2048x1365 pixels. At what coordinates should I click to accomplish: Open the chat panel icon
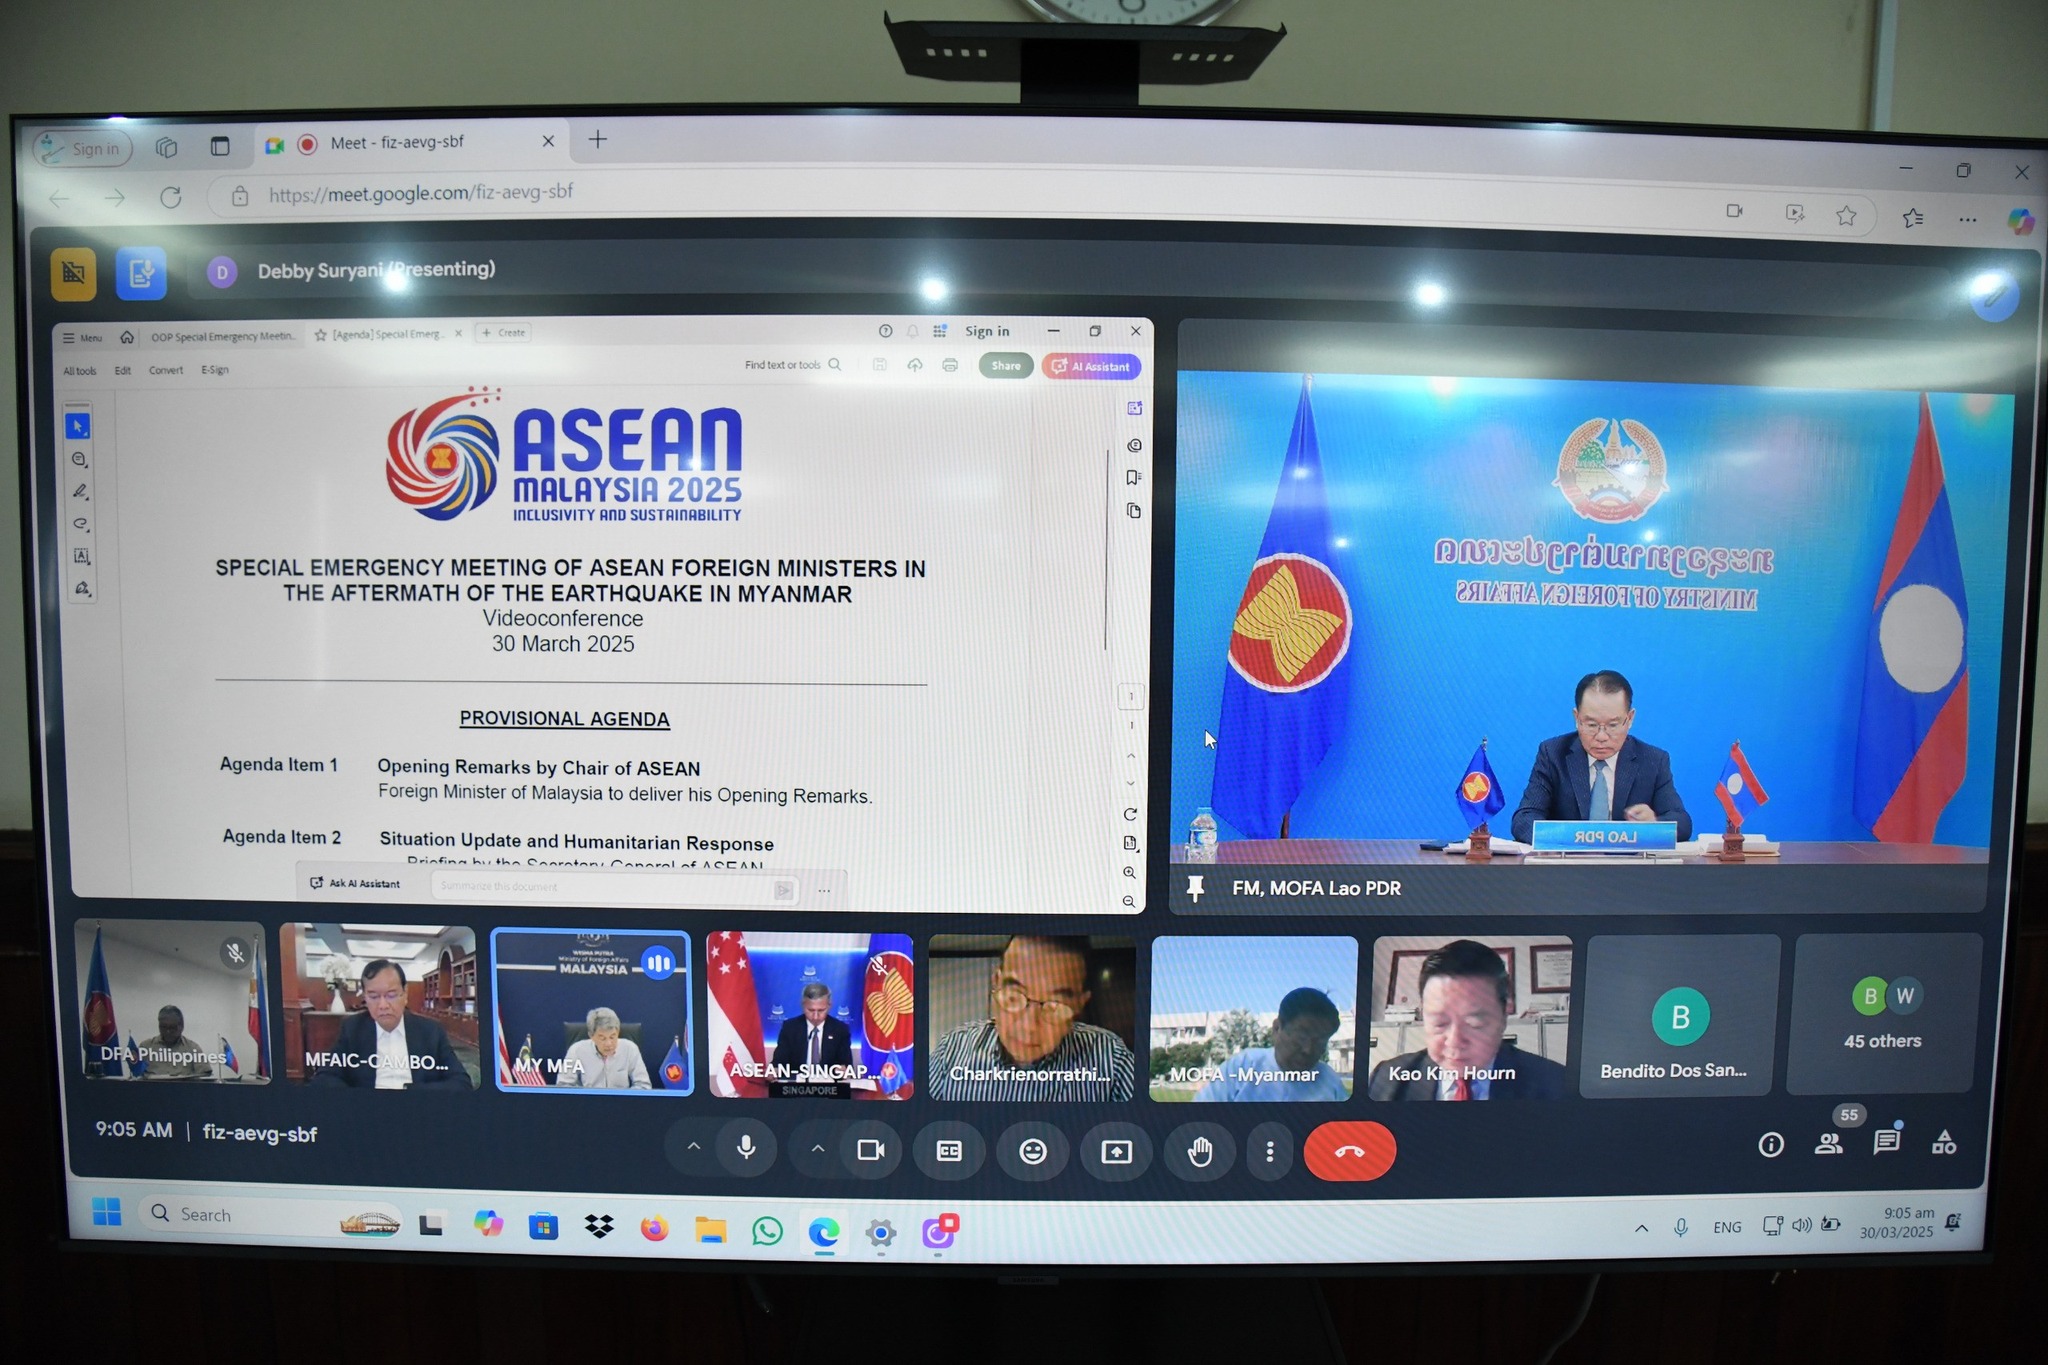[1886, 1142]
